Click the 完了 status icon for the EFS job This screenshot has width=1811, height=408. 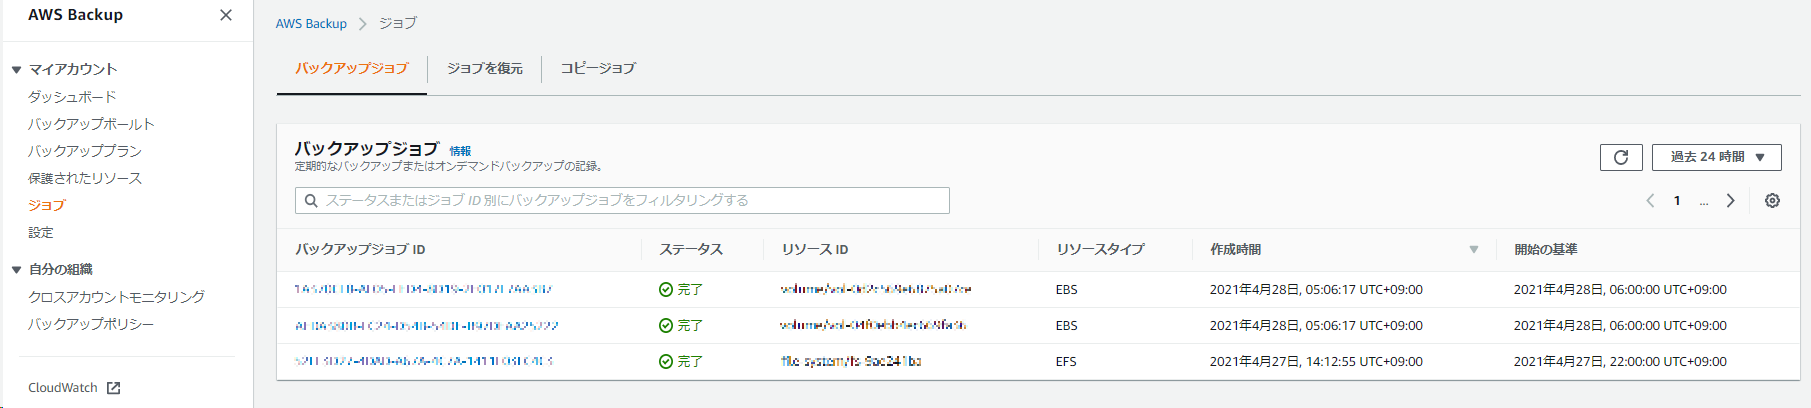point(666,362)
